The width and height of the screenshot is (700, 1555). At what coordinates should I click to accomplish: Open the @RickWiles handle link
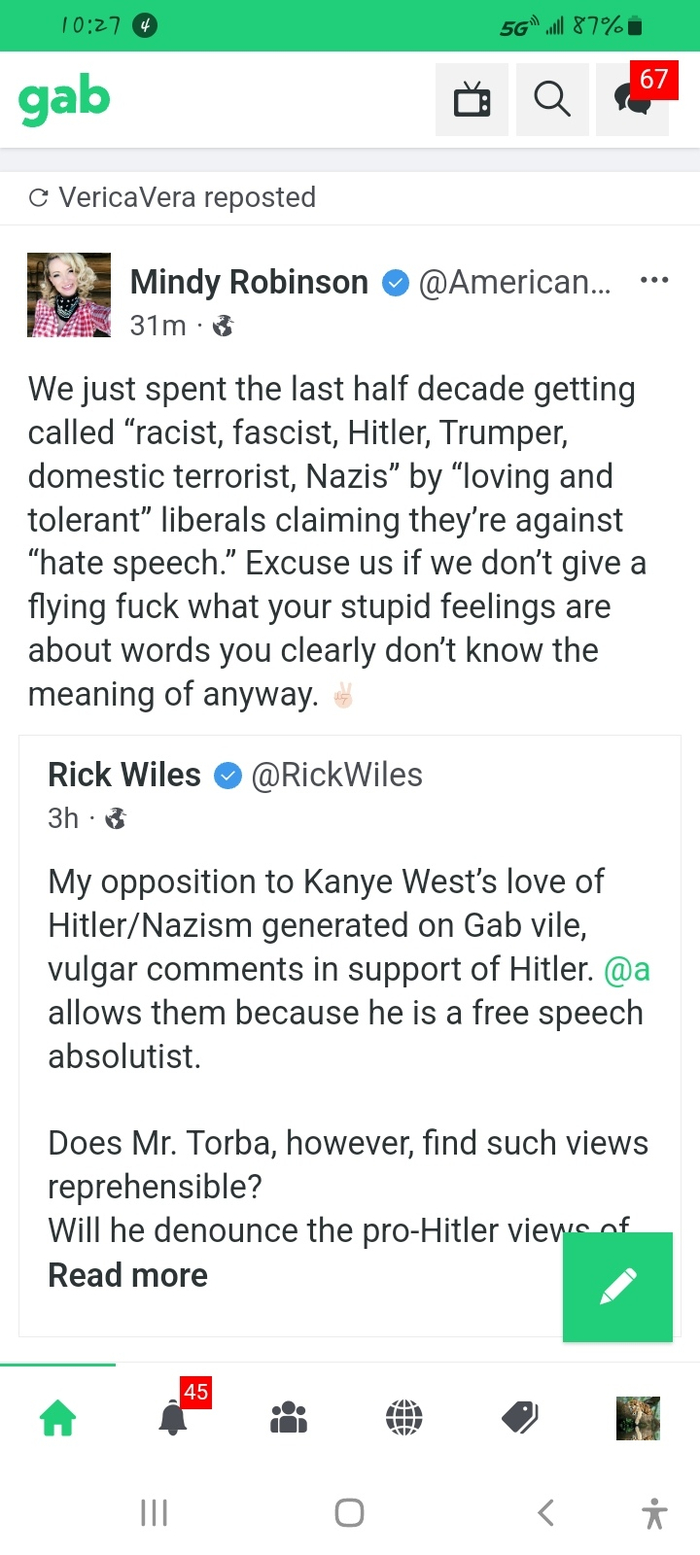[x=337, y=774]
